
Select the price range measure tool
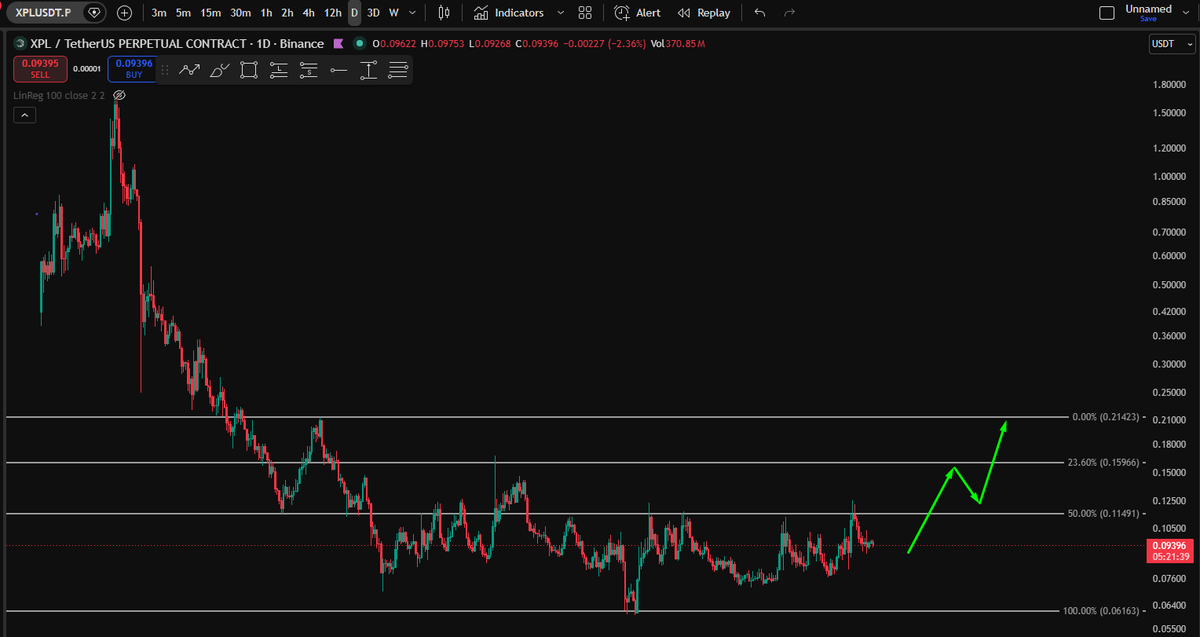tap(368, 70)
